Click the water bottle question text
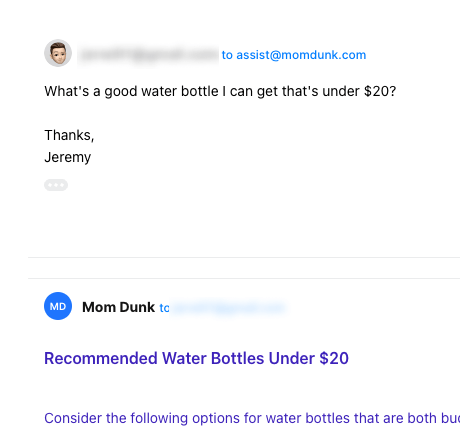 [220, 91]
